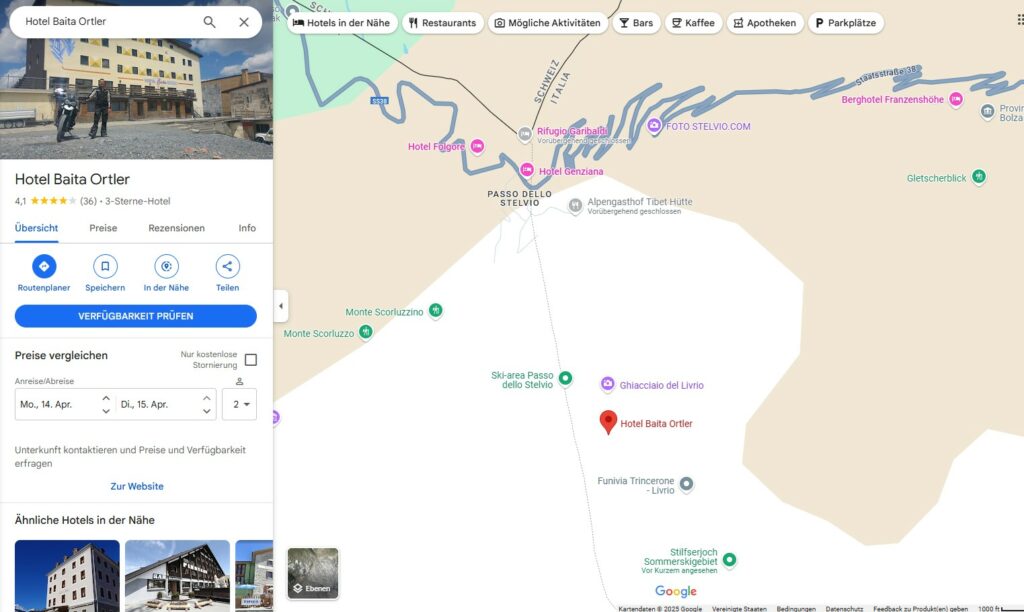
Task: Select the Apotheken filter chip
Action: coord(765,23)
